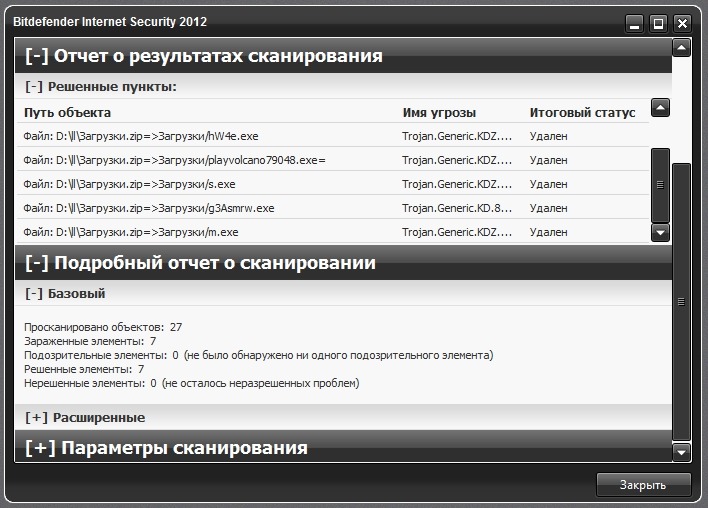The height and width of the screenshot is (508, 708).
Task: Click the Закрыть button
Action: click(643, 485)
